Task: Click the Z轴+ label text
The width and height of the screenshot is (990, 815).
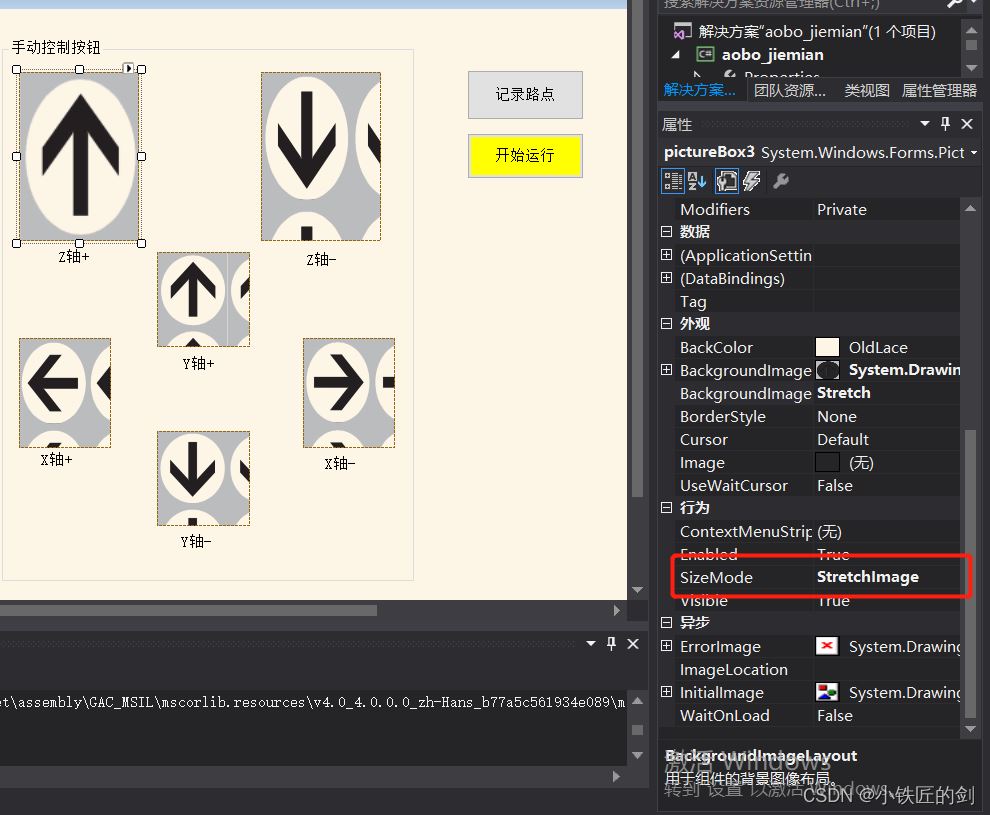Action: point(74,256)
